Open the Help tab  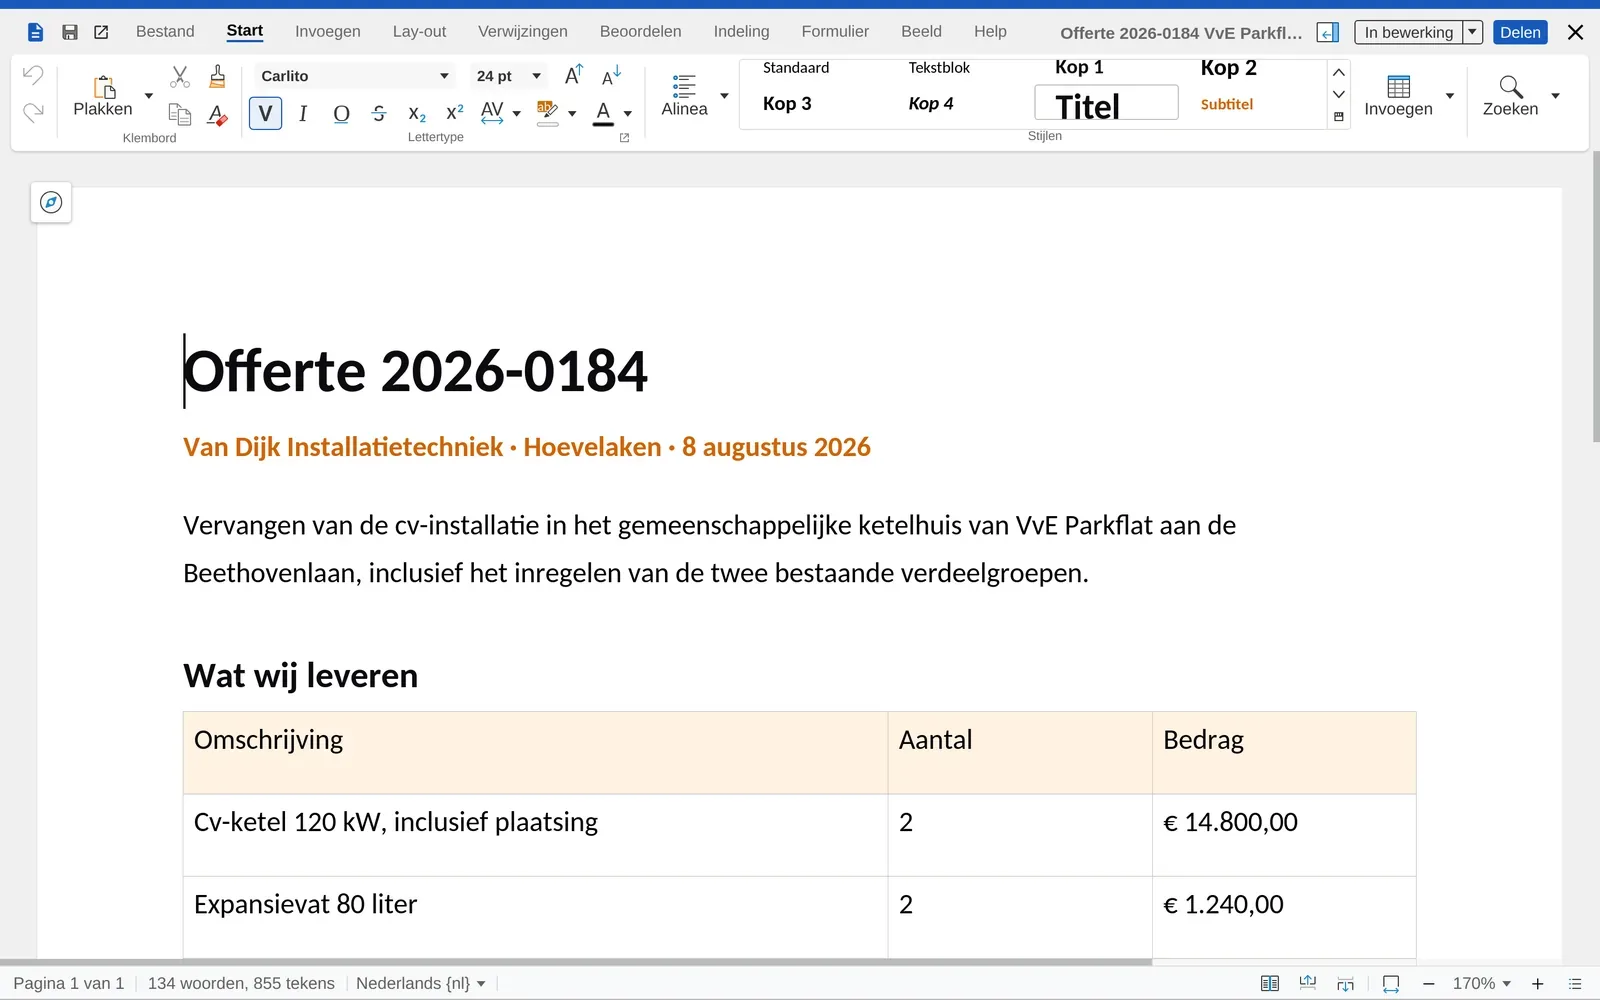[x=990, y=32]
